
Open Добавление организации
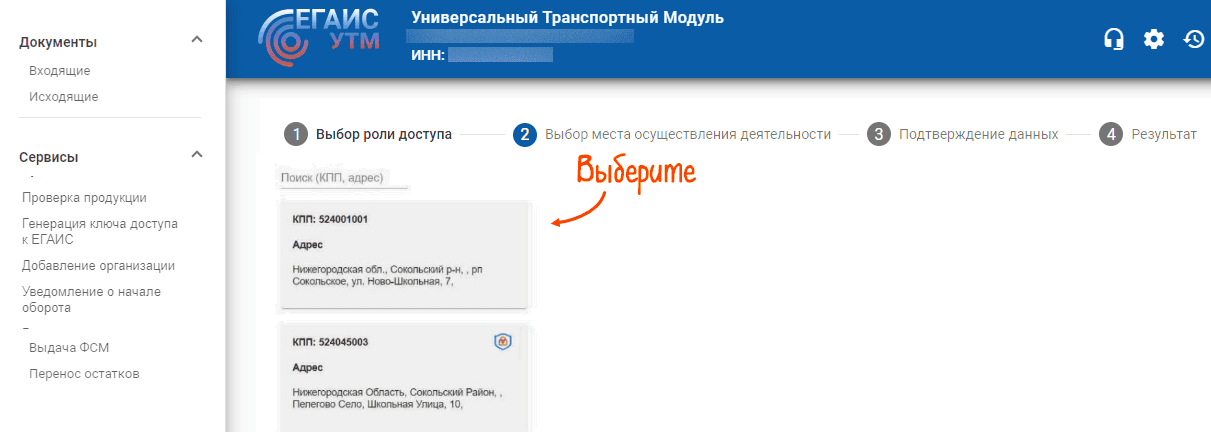point(98,266)
